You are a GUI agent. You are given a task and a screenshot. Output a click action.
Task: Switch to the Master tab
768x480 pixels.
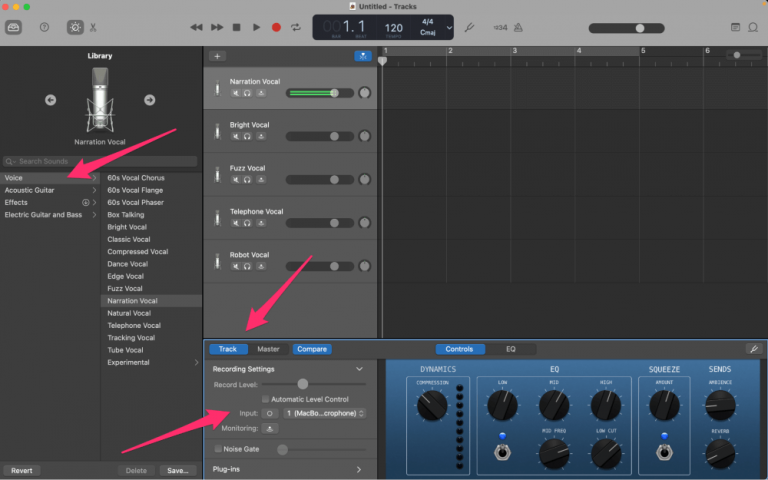click(268, 349)
